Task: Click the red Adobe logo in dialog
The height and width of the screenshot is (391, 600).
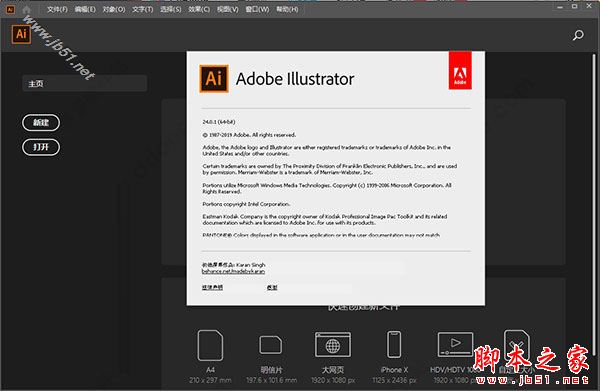Action: pyautogui.click(x=460, y=71)
